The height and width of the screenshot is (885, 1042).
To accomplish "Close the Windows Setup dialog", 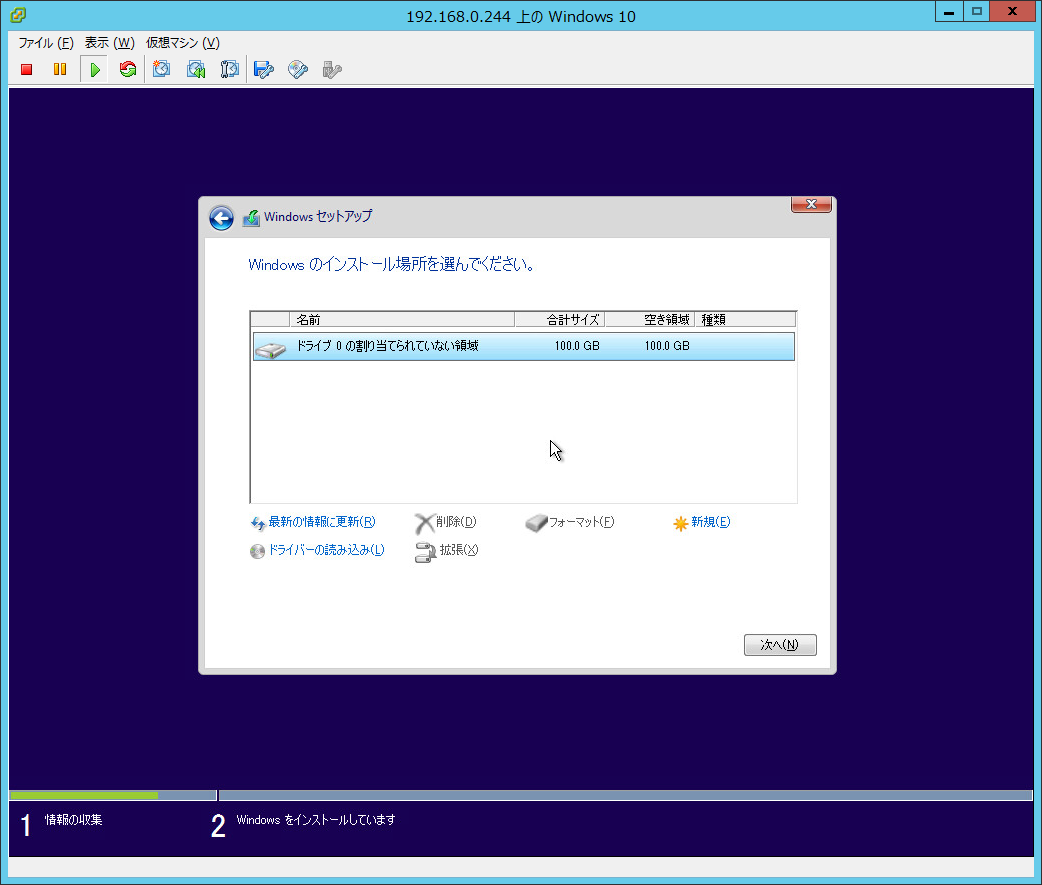I will pos(811,204).
